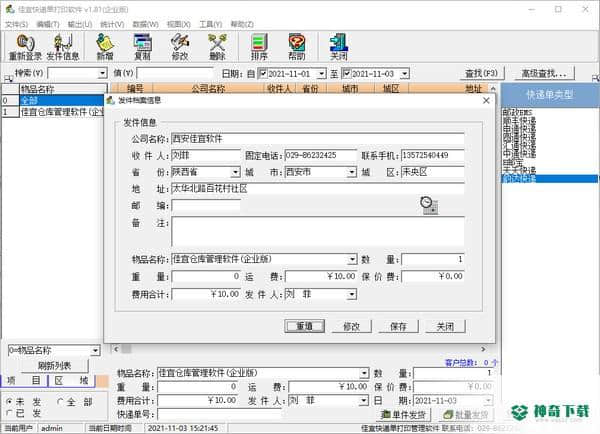Expand the 物品名称 dropdown at the bottom of the main window
600x434 pixels.
[x=364, y=373]
